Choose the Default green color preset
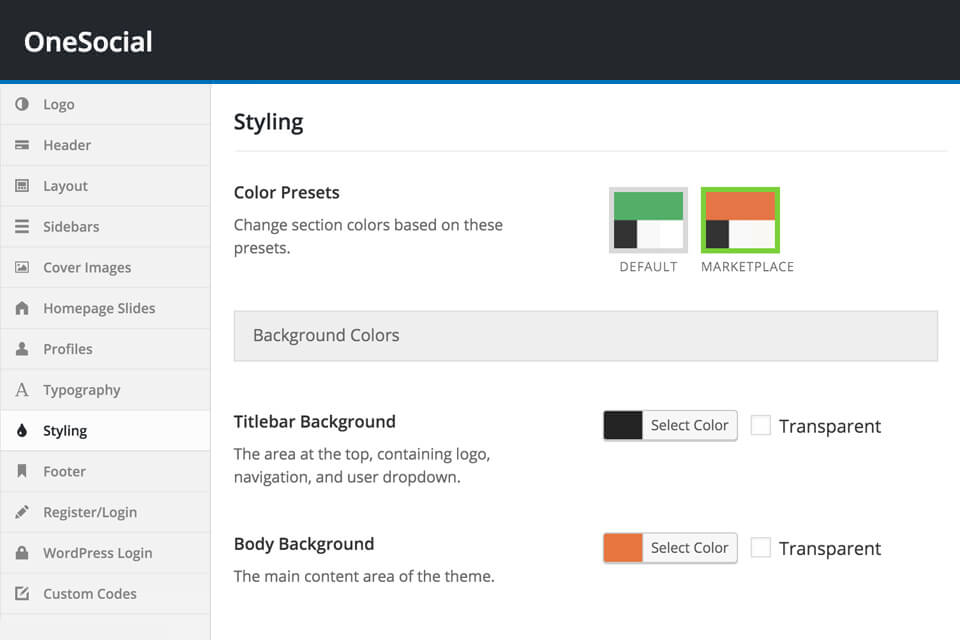This screenshot has height=640, width=960. 648,220
